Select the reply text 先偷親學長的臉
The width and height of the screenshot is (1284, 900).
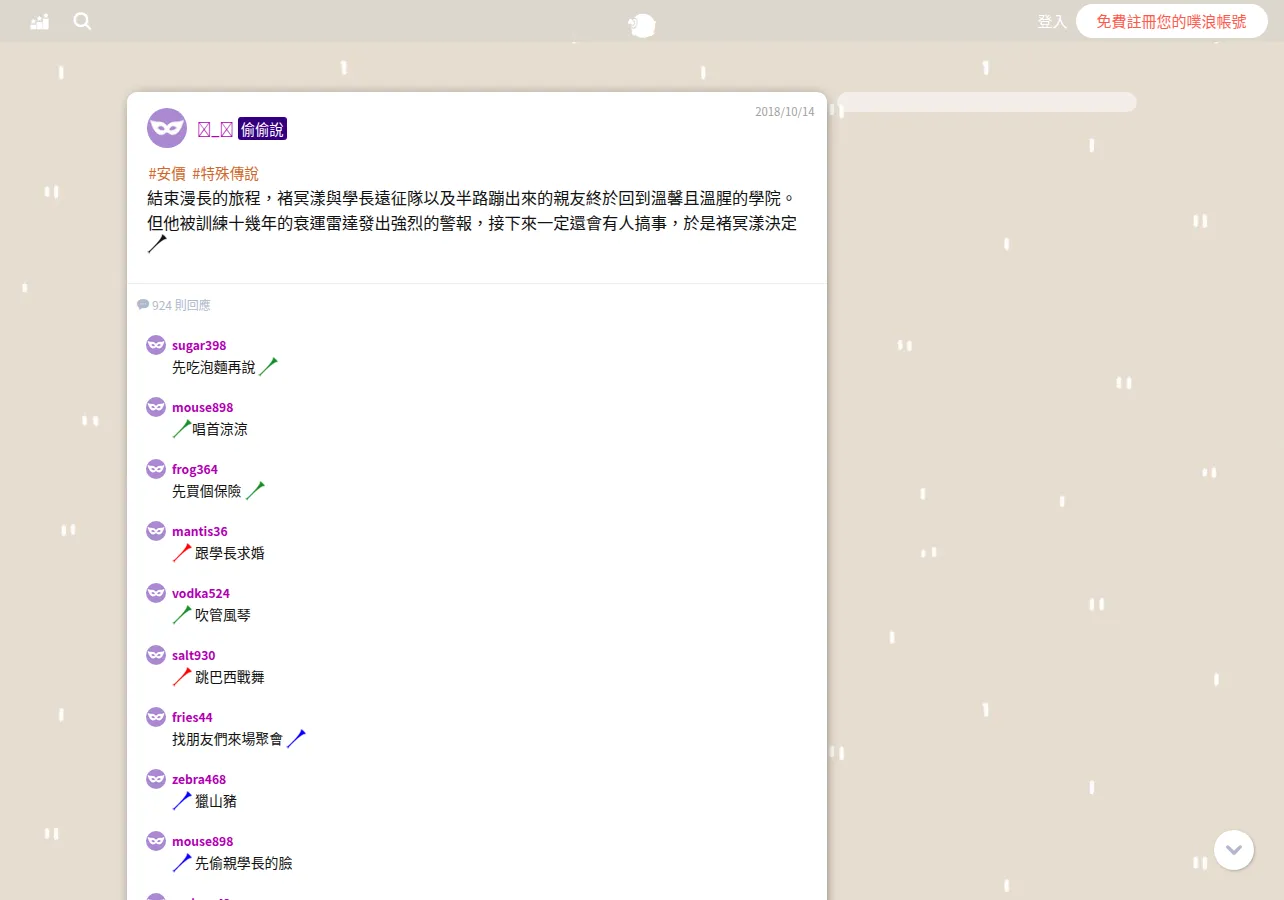(244, 864)
